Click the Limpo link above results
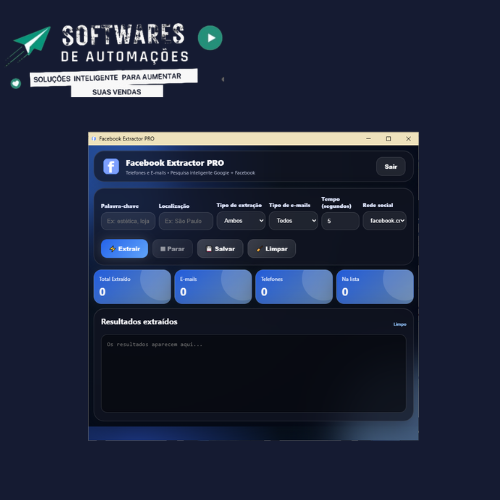Image resolution: width=500 pixels, height=500 pixels. 400,324
